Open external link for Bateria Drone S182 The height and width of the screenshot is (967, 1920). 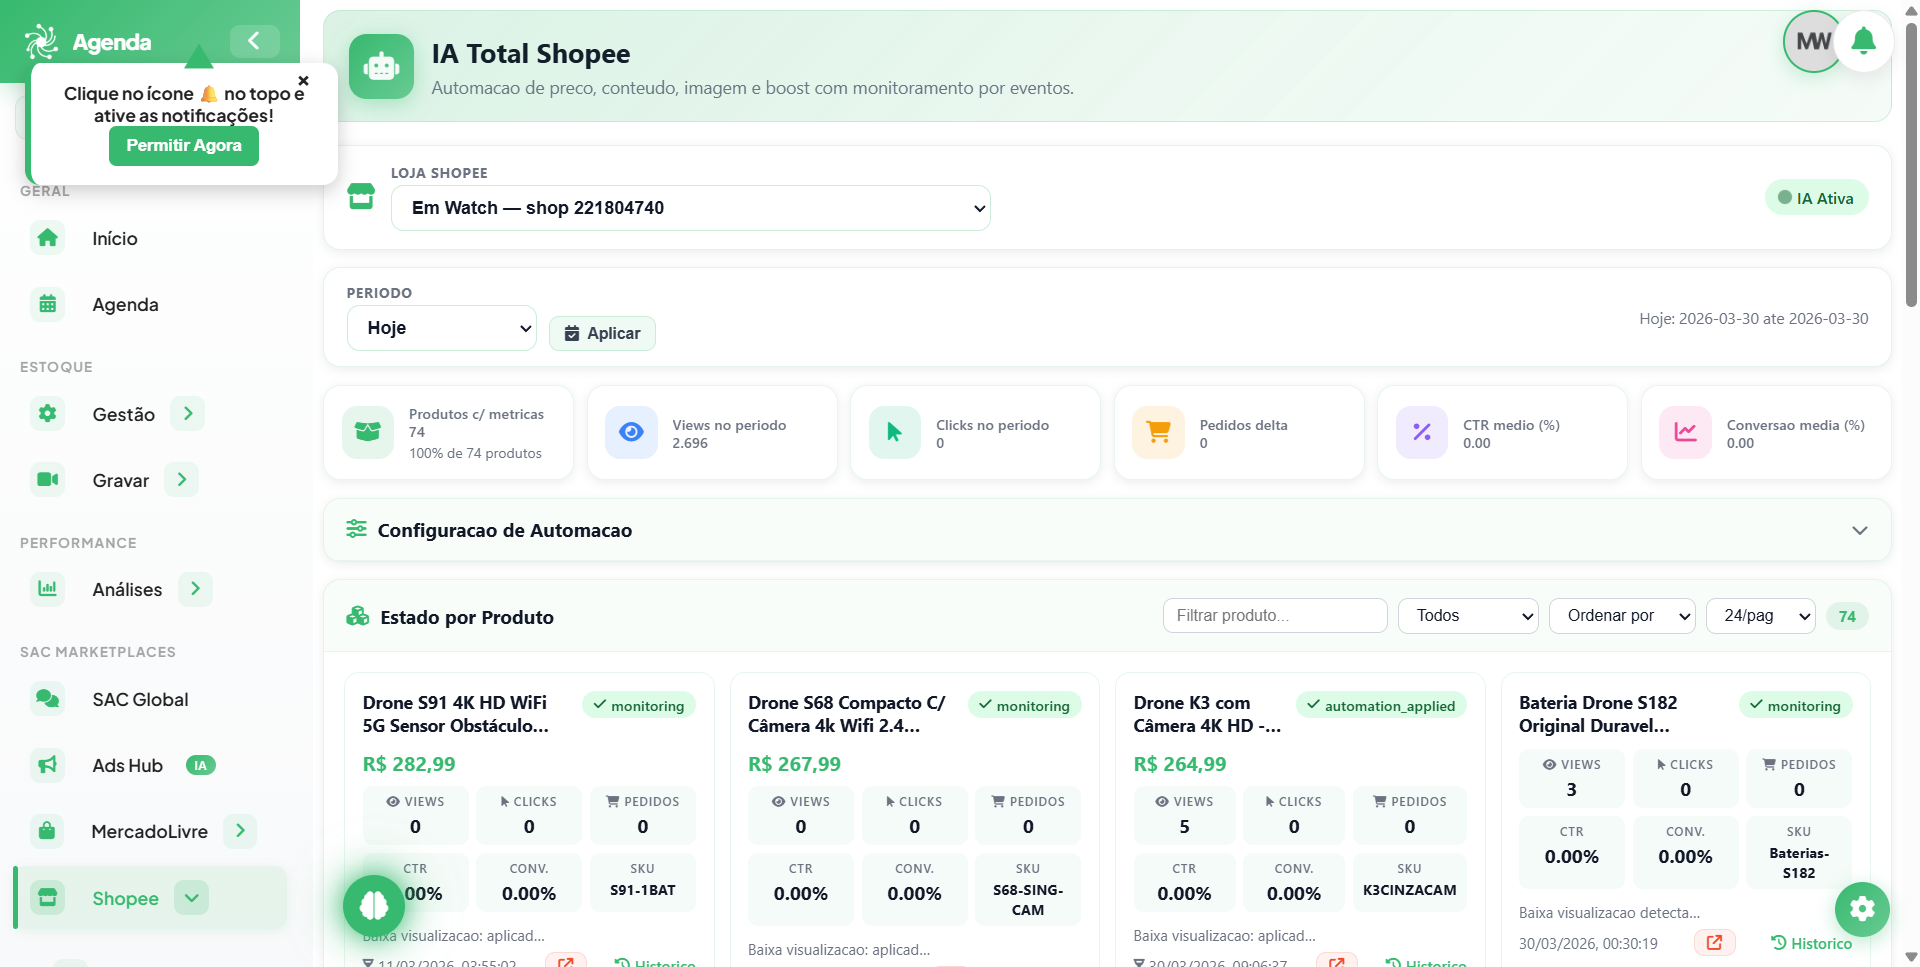1714,942
